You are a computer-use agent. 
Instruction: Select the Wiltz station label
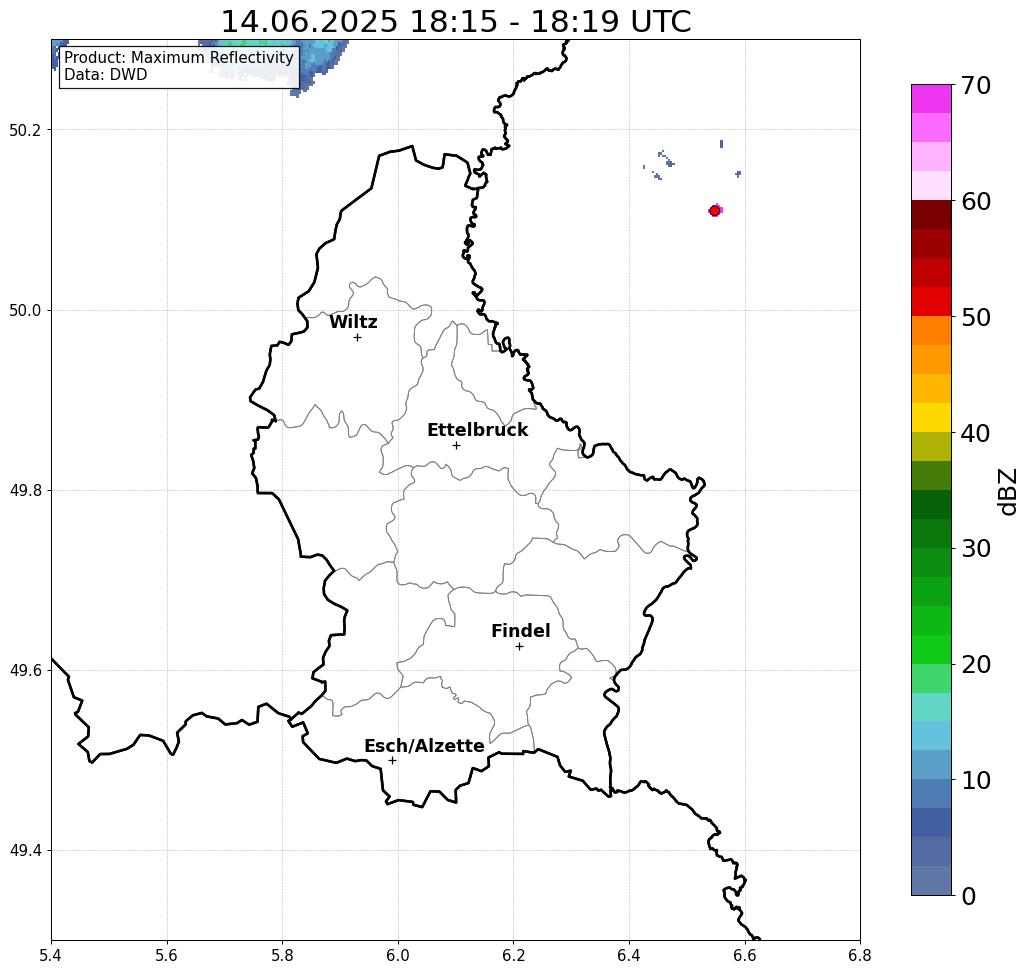click(x=353, y=322)
